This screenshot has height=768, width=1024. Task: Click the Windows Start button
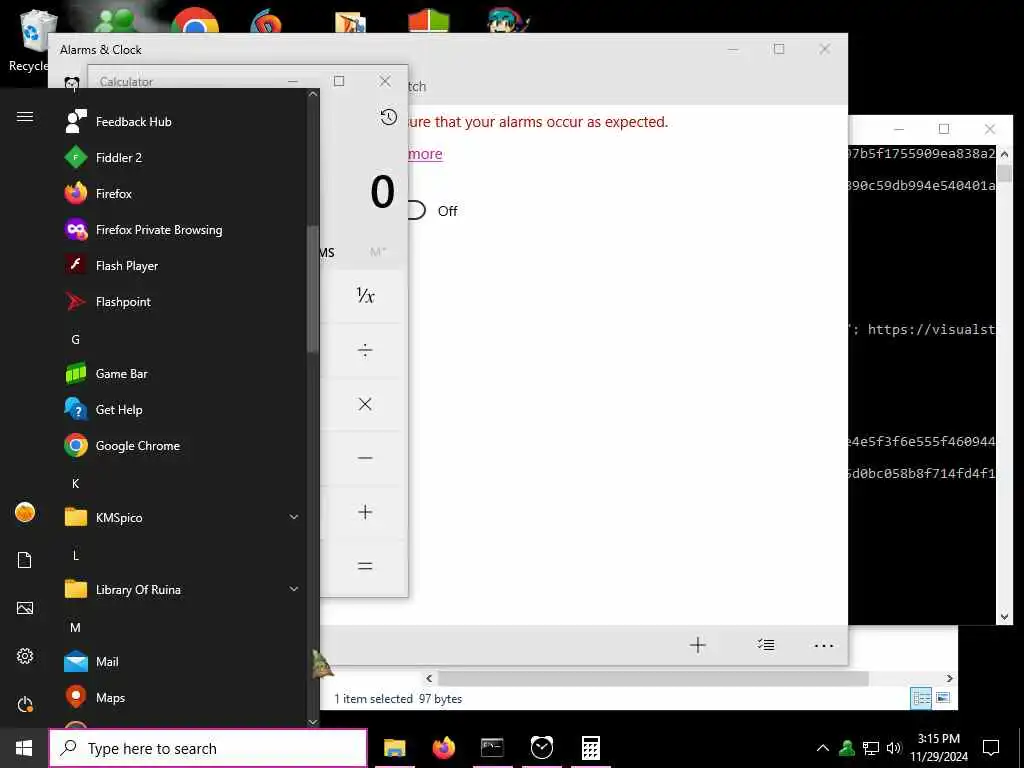(24, 748)
